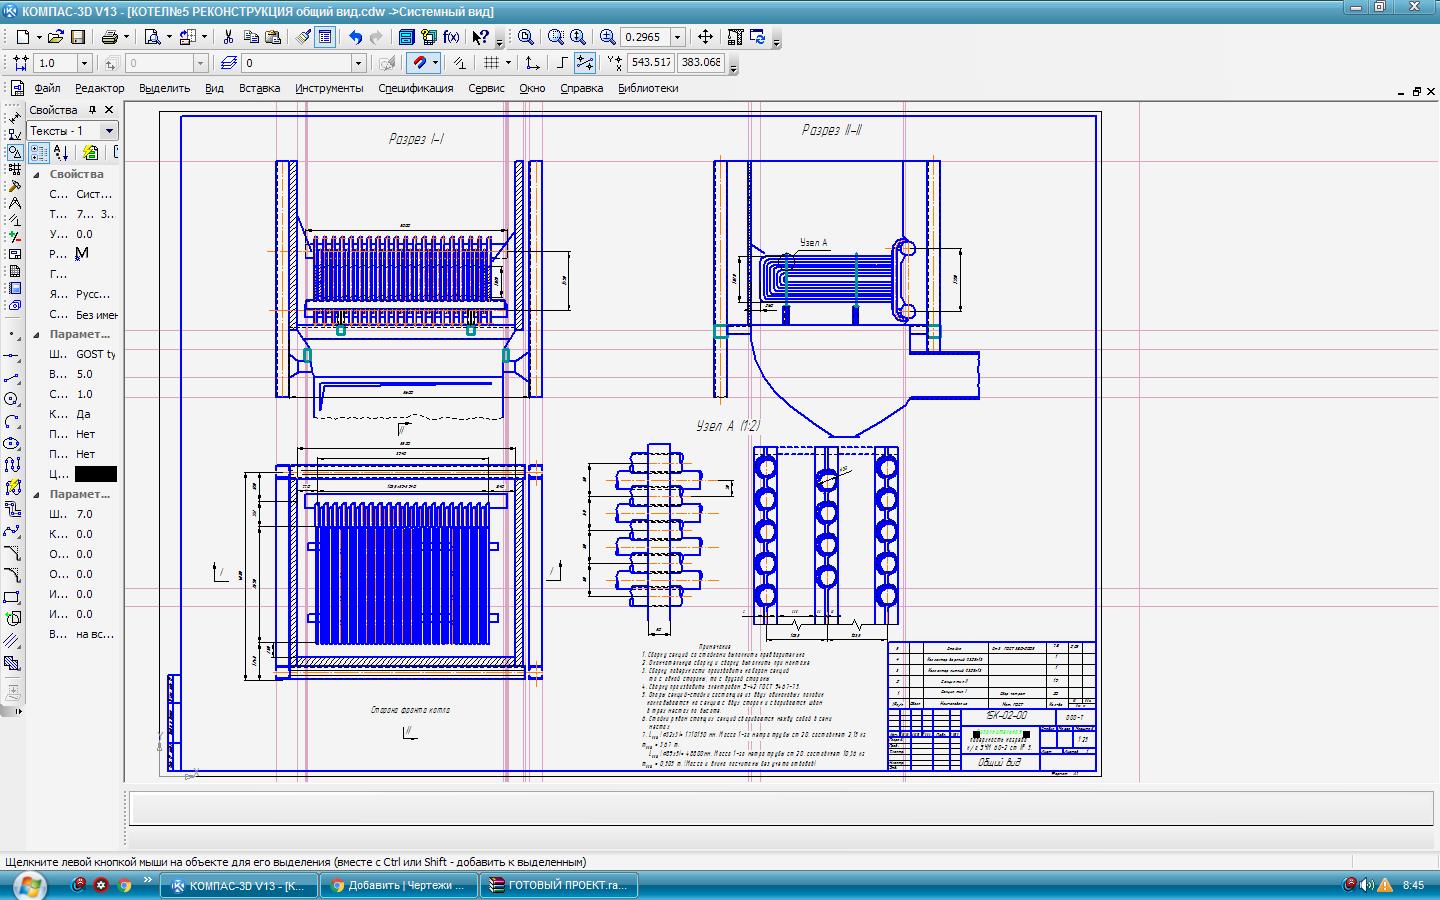Redo the undone action

(x=376, y=37)
